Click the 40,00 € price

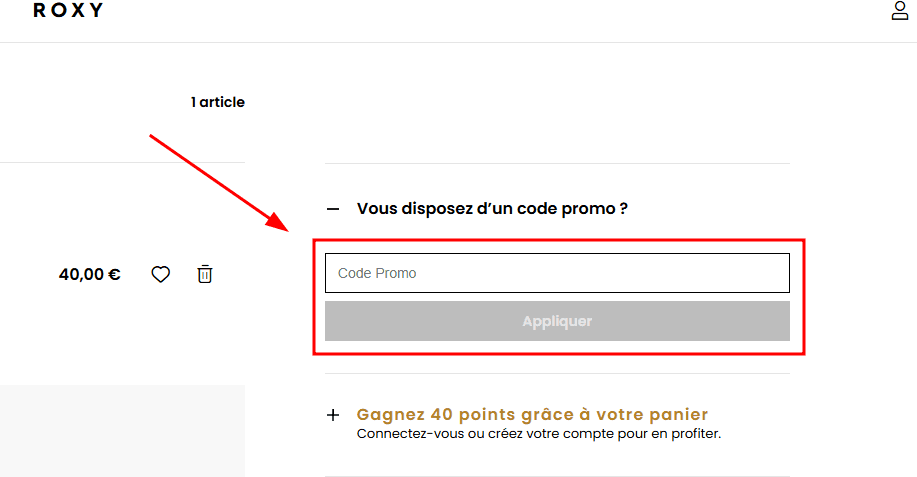pyautogui.click(x=90, y=274)
